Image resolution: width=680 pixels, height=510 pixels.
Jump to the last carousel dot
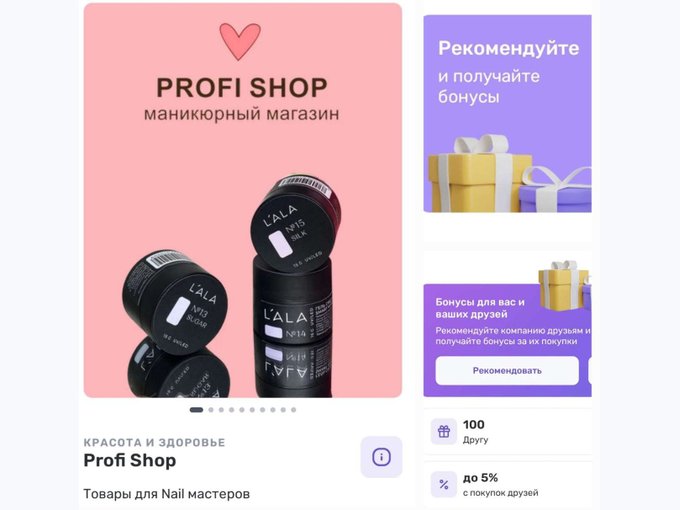[x=294, y=410]
